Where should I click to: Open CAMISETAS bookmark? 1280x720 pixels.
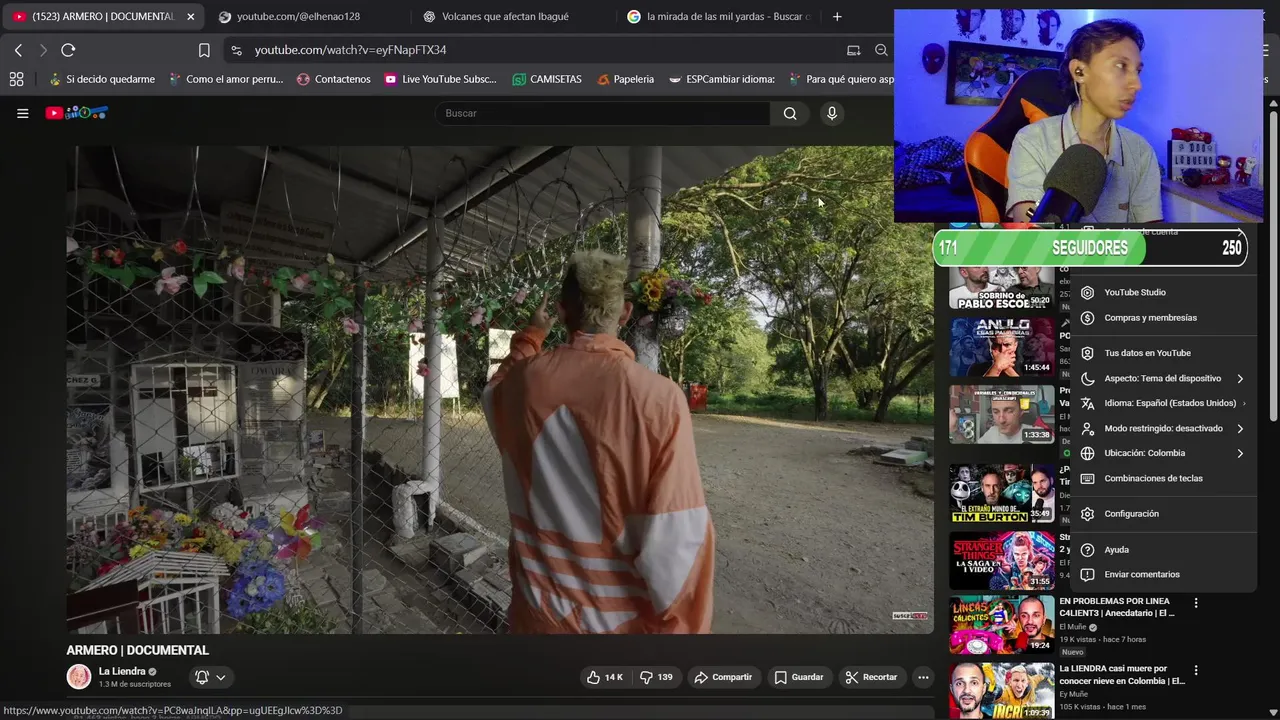547,79
